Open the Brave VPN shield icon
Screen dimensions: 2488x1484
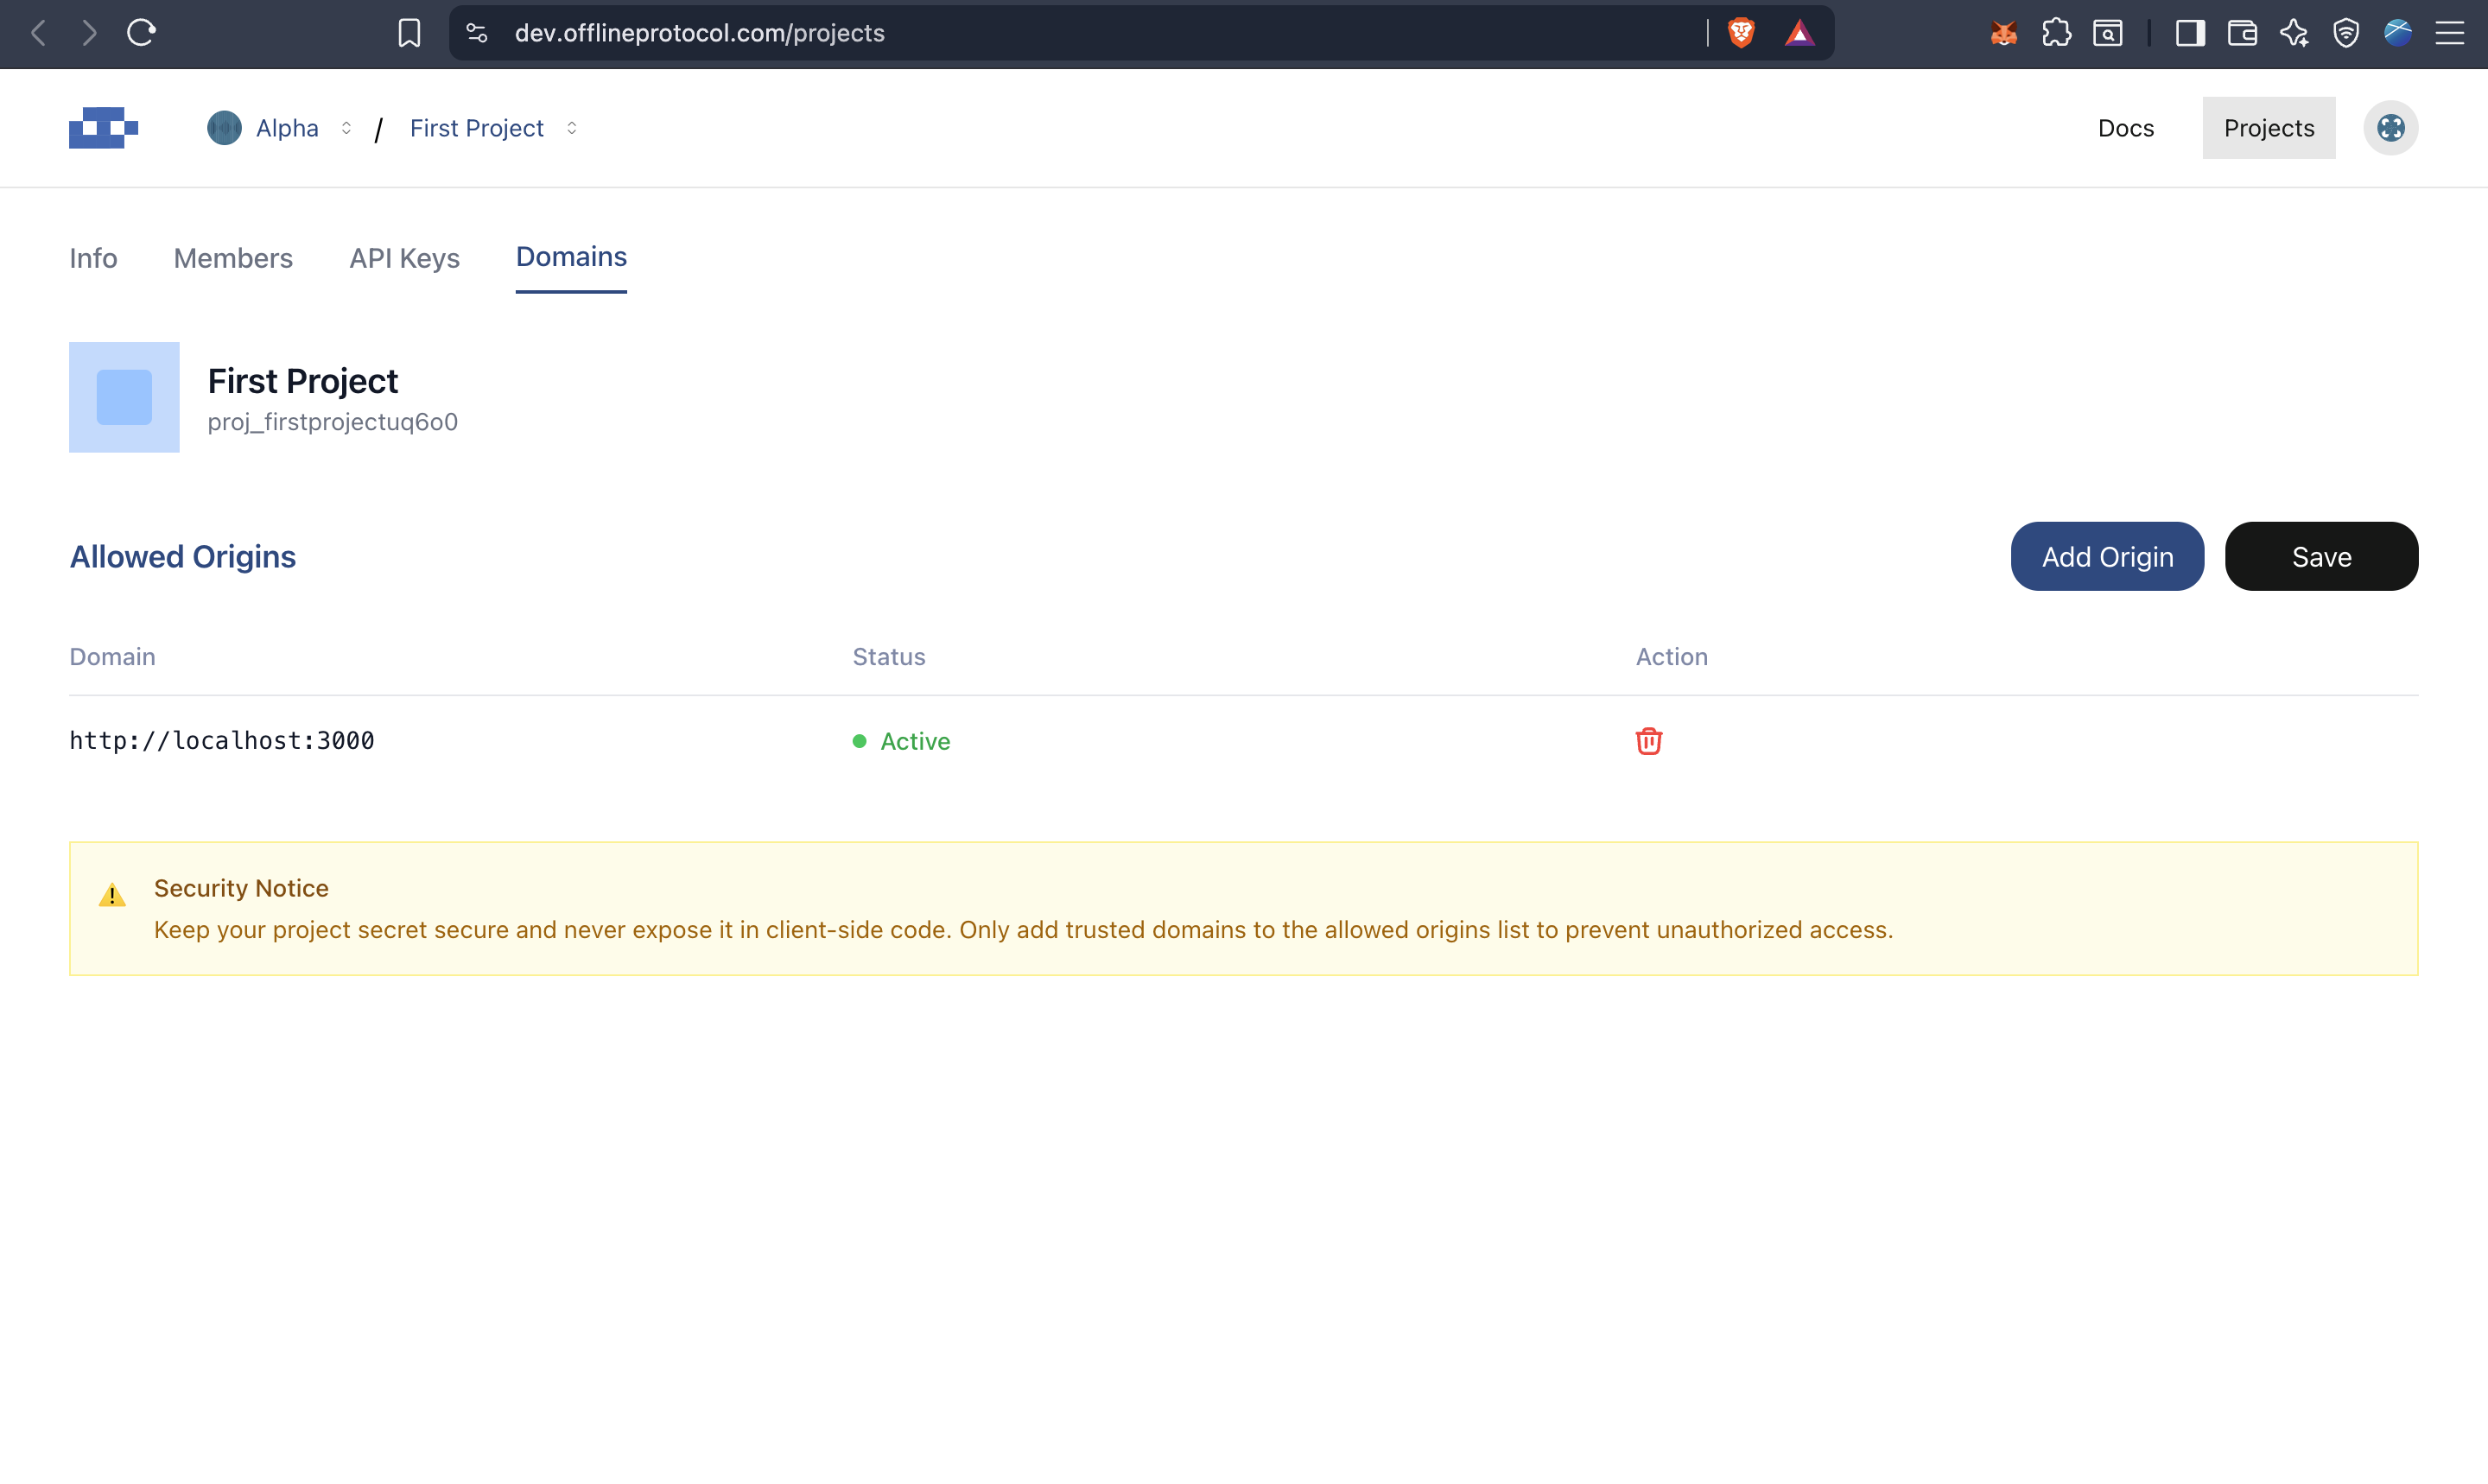pyautogui.click(x=2347, y=33)
